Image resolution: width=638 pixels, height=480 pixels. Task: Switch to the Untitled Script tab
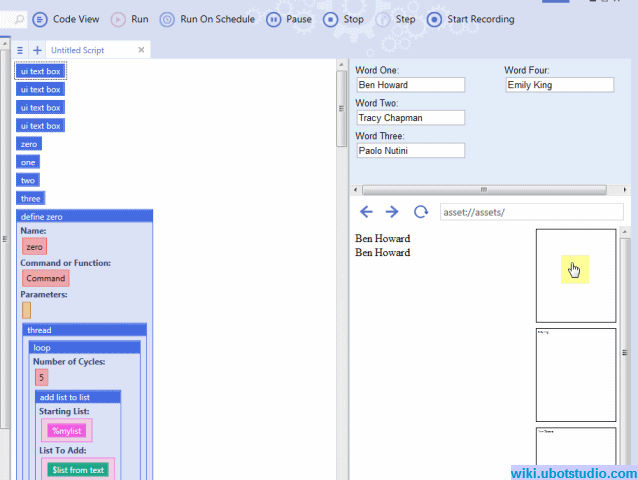(78, 50)
